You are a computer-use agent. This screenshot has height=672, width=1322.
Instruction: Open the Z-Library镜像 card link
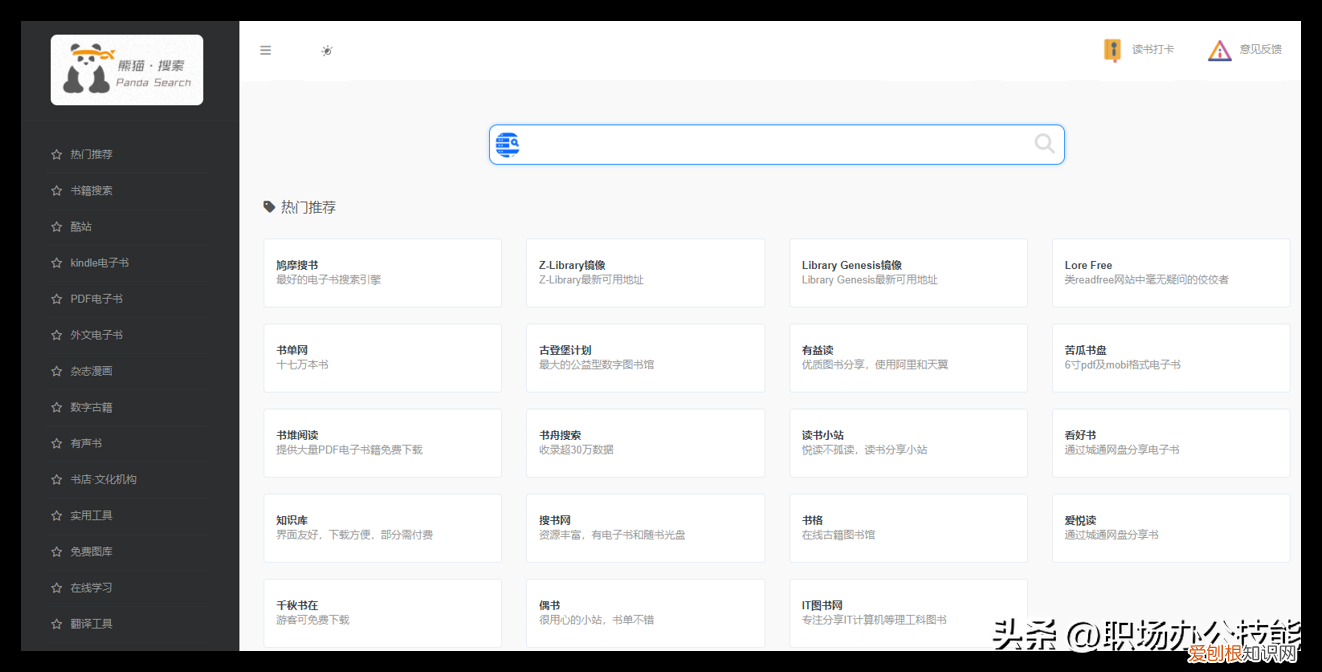pos(645,272)
